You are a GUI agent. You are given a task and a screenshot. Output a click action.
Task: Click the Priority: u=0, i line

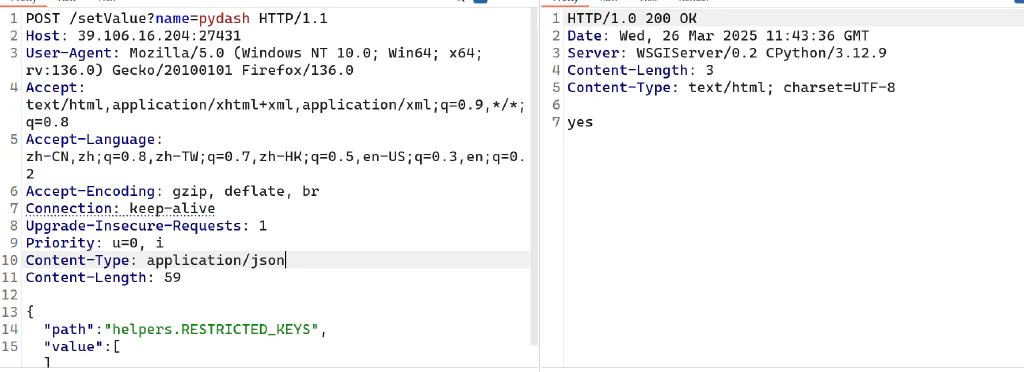click(95, 243)
